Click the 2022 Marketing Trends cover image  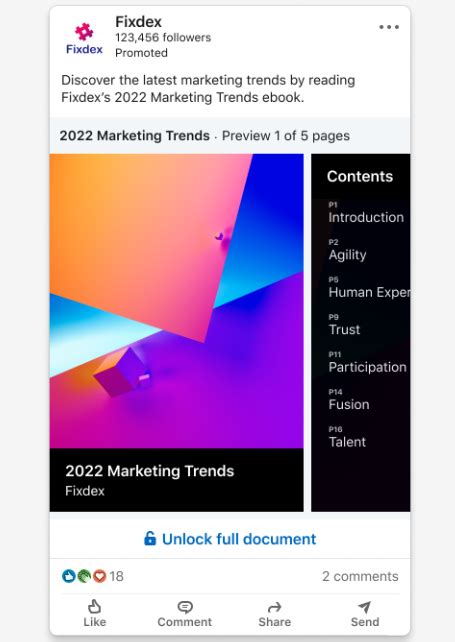pyautogui.click(x=177, y=301)
